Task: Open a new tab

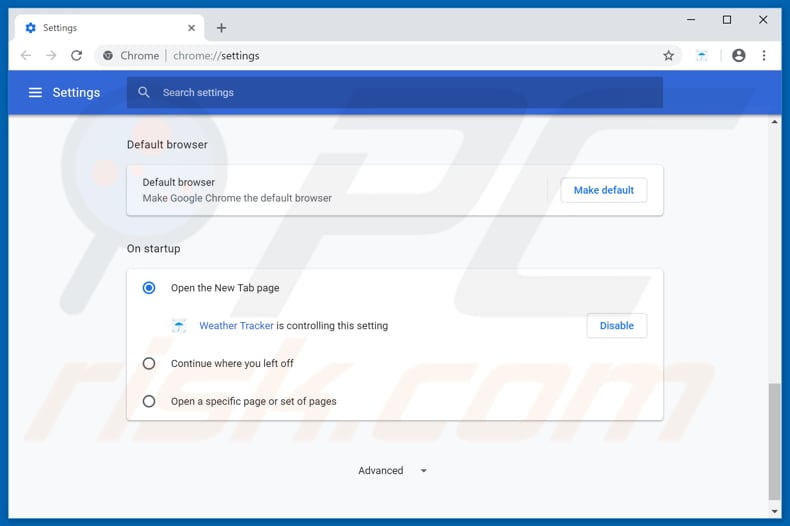Action: coord(221,28)
